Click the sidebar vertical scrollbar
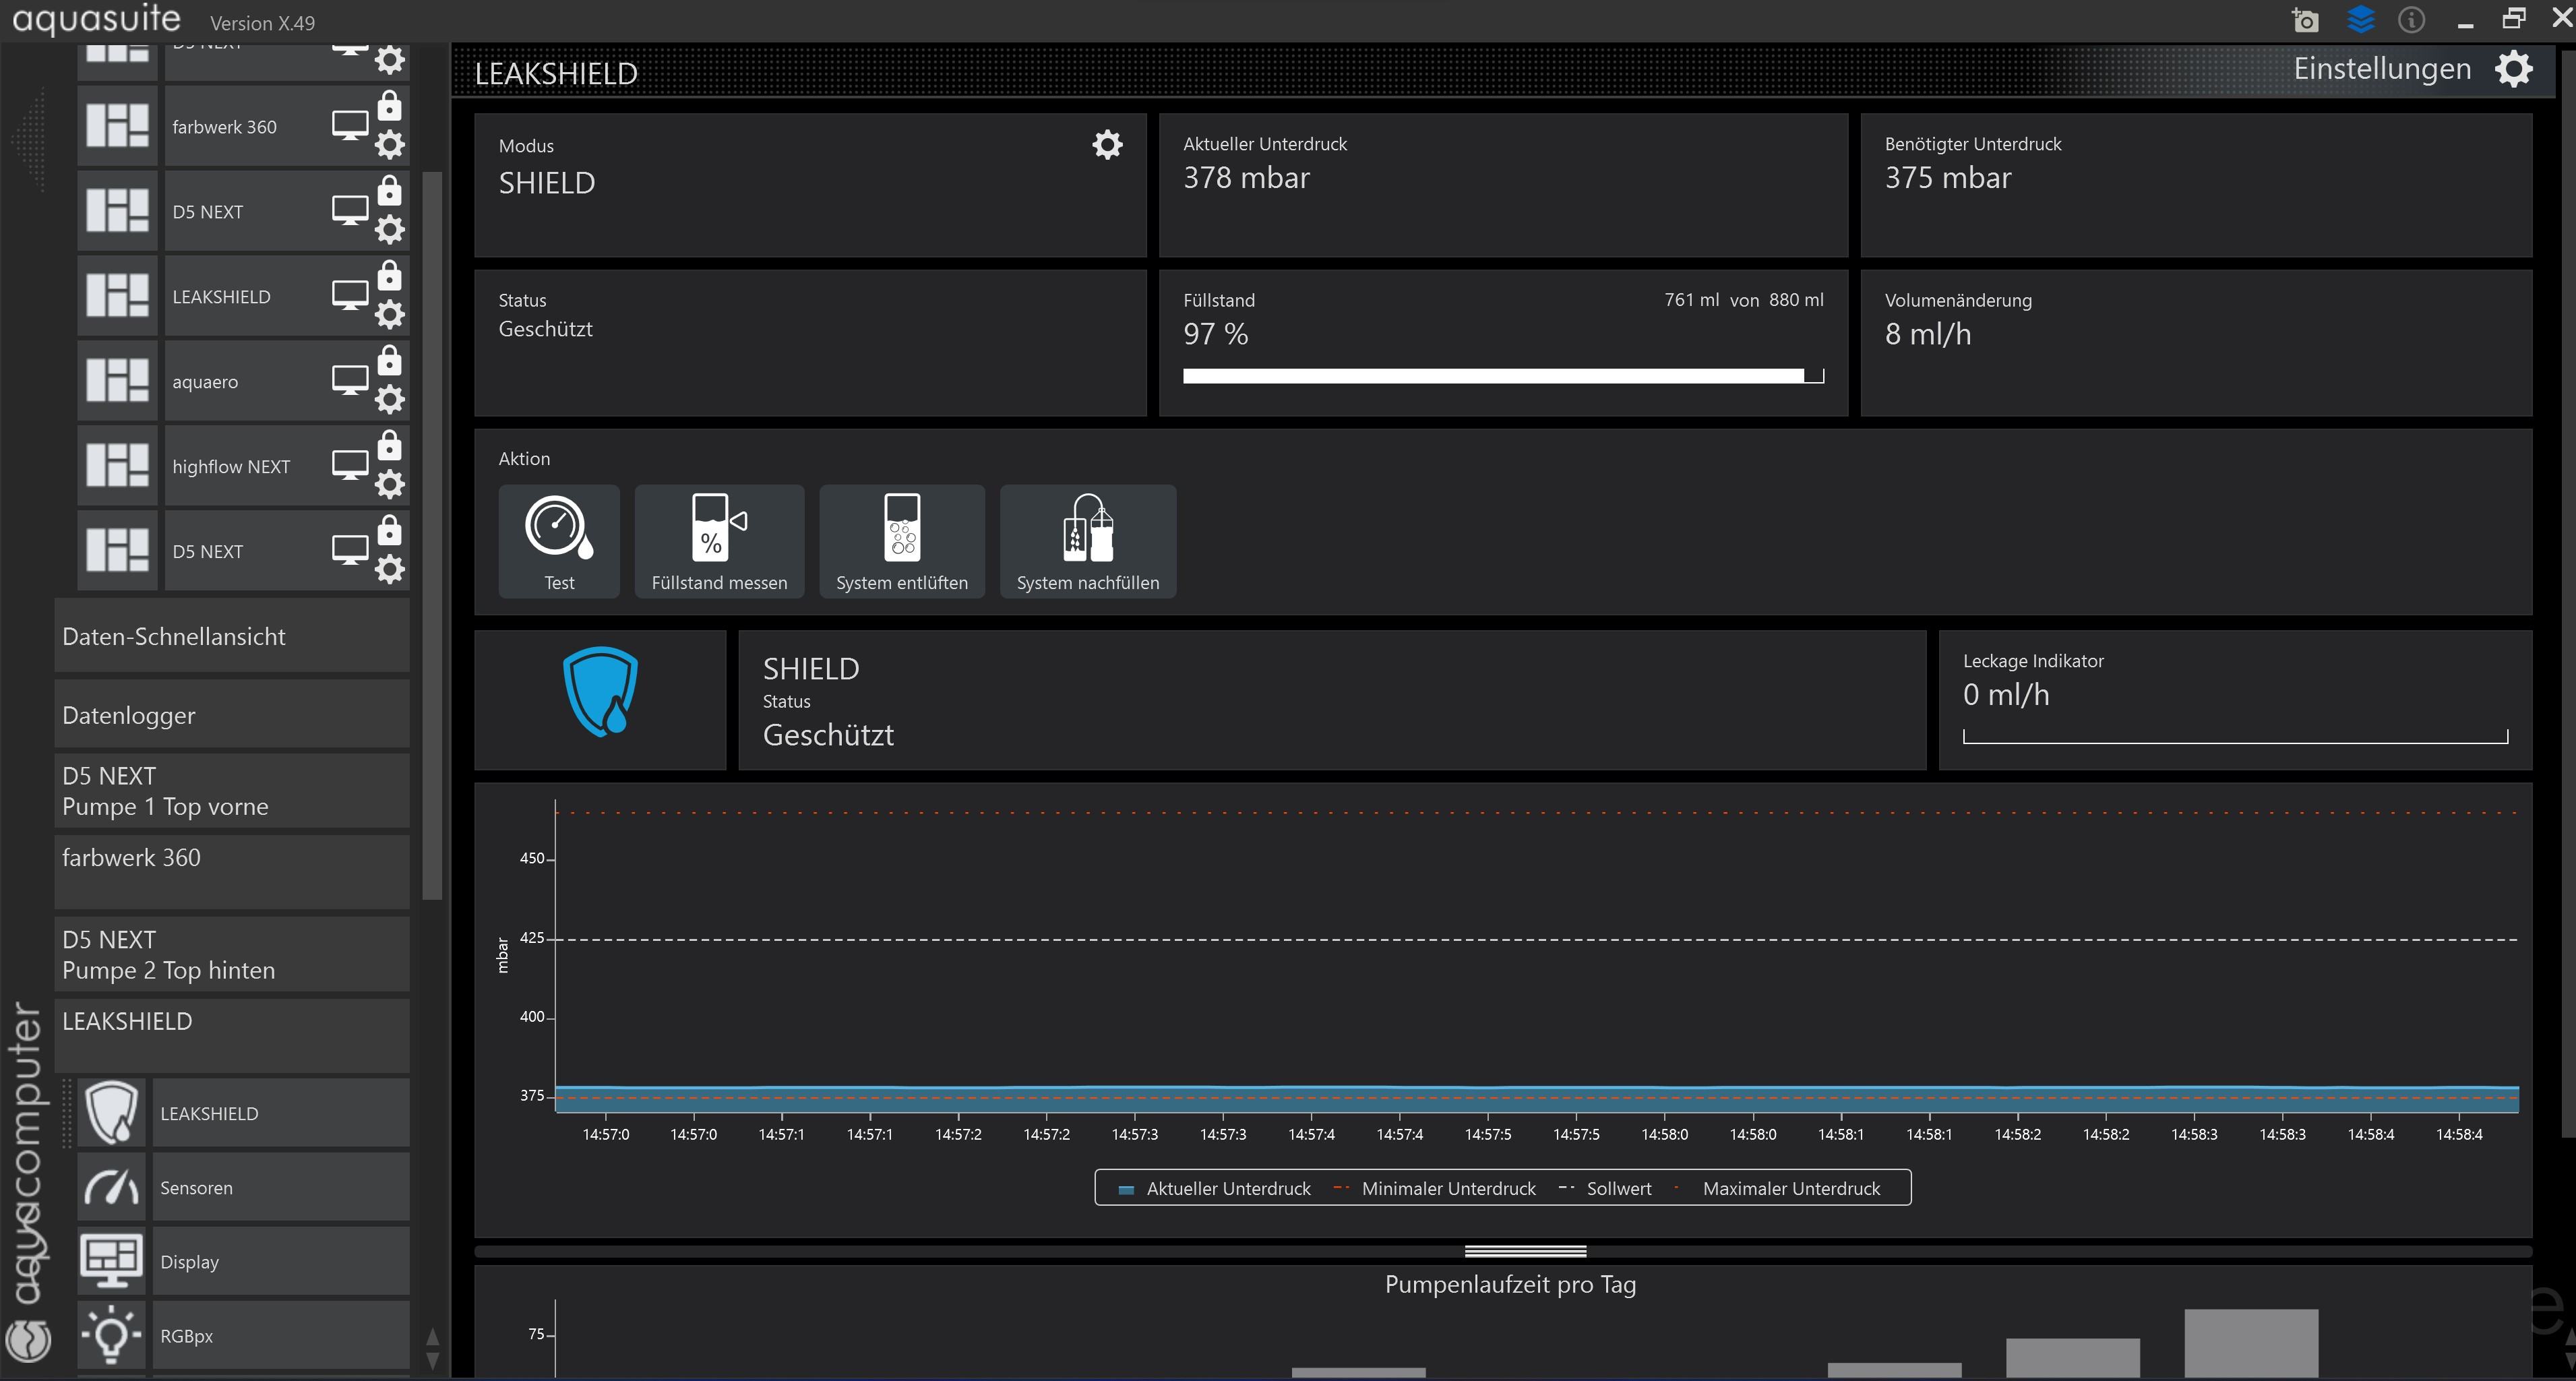The image size is (2576, 1381). (432, 535)
